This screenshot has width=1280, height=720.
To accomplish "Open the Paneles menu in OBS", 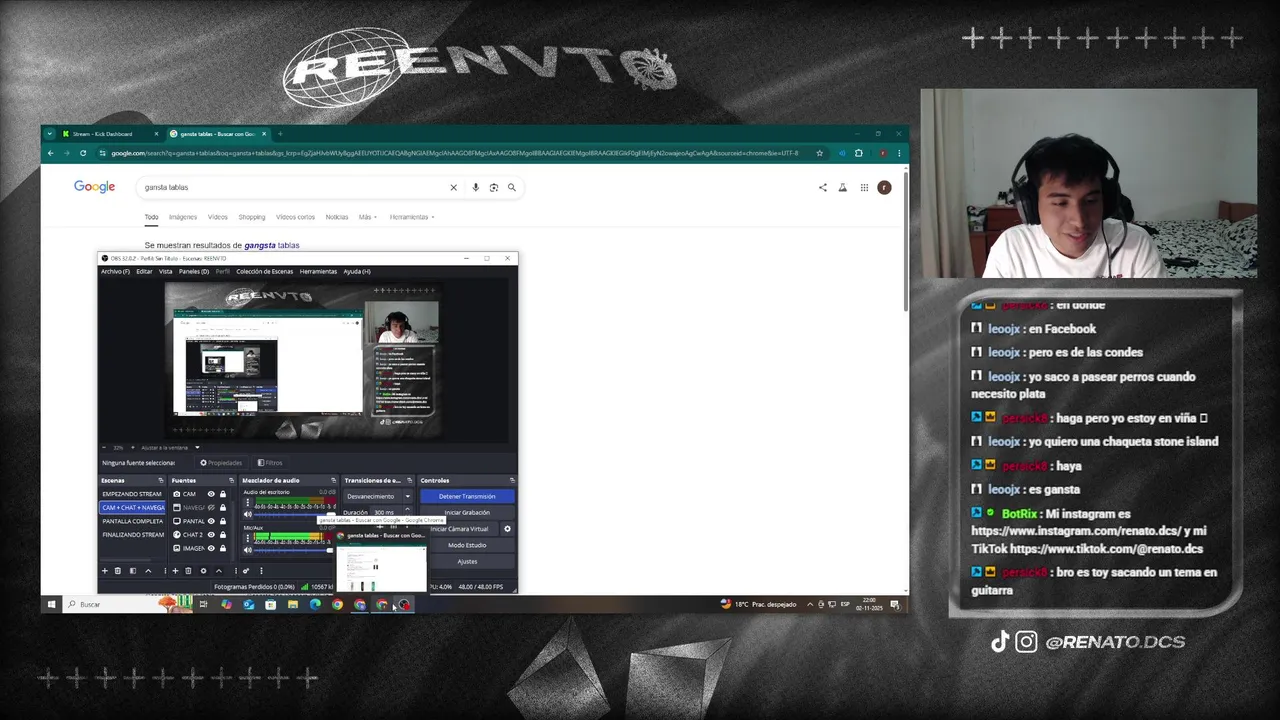I will coord(194,271).
